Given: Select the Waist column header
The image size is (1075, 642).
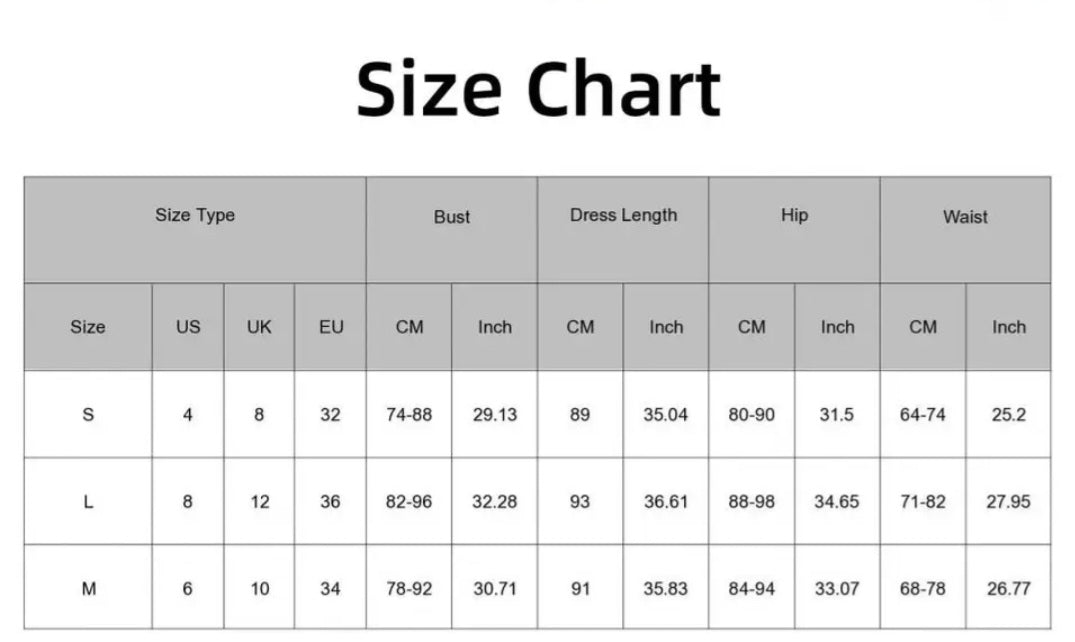Looking at the screenshot, I should point(965,216).
